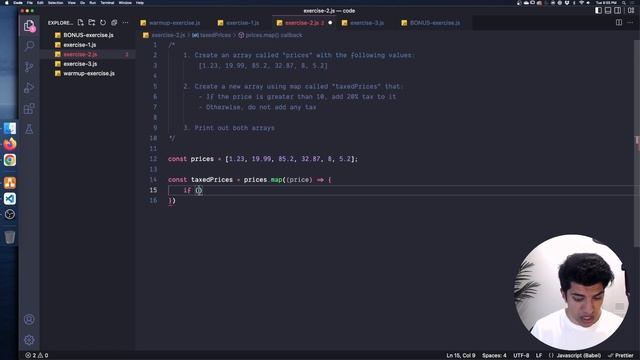Open the Explorer view in activity bar
Screen dimensions: 640x360
29,26
